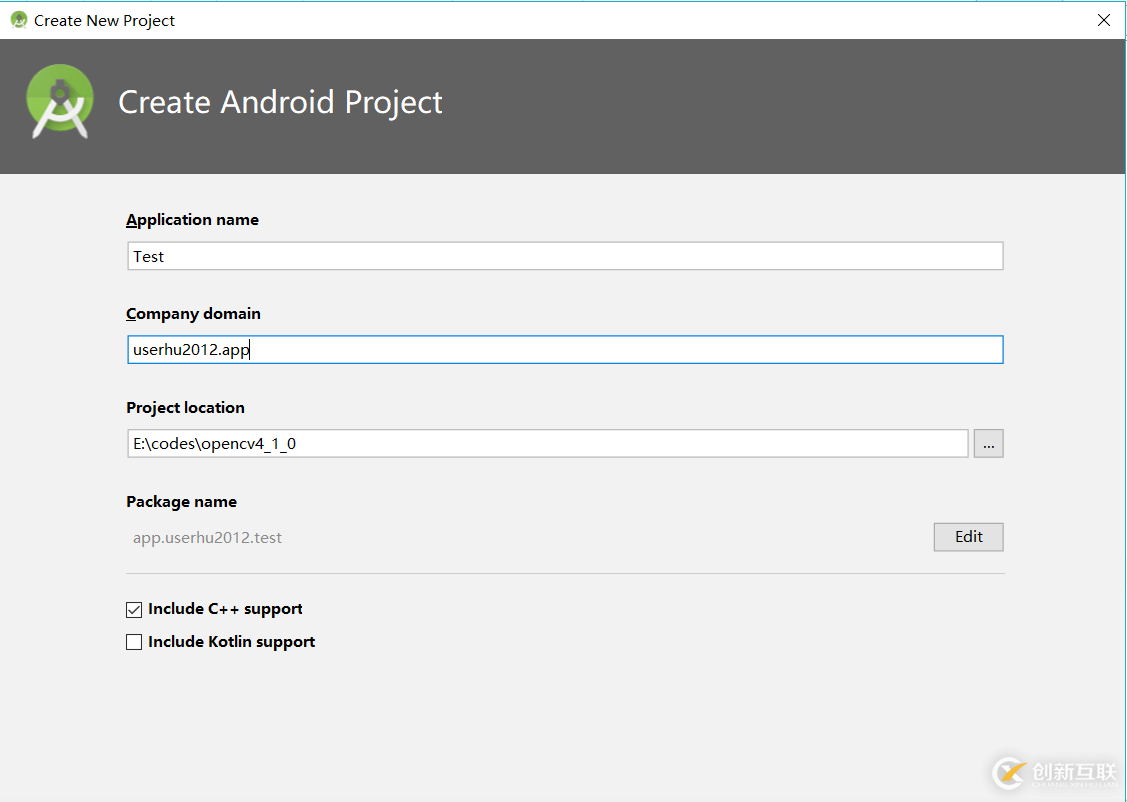
Task: Open the project location browse '...' button
Action: (x=988, y=443)
